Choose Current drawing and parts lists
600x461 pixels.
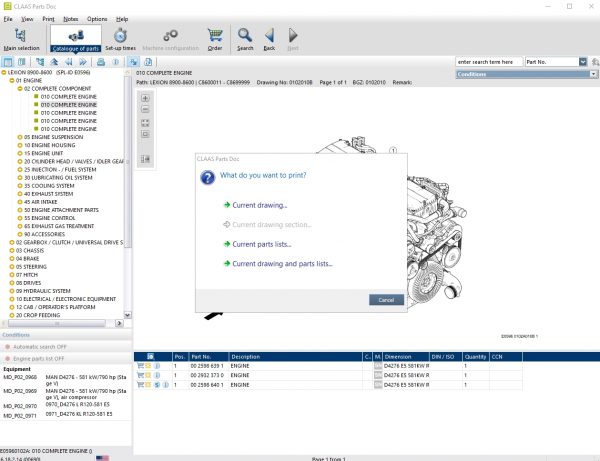coord(281,263)
